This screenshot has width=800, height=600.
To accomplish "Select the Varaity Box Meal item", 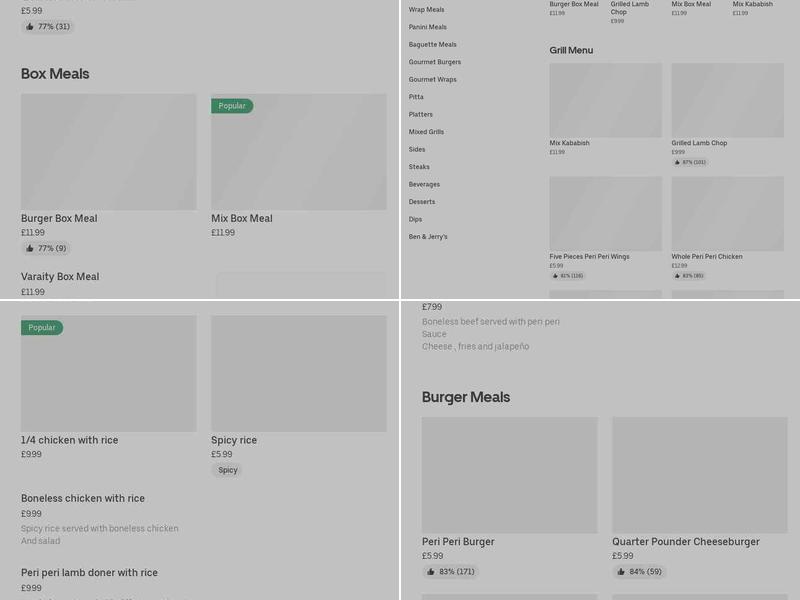I will point(60,277).
